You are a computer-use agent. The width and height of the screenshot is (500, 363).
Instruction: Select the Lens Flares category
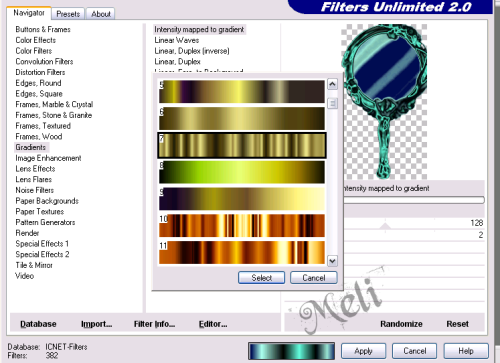coord(34,179)
